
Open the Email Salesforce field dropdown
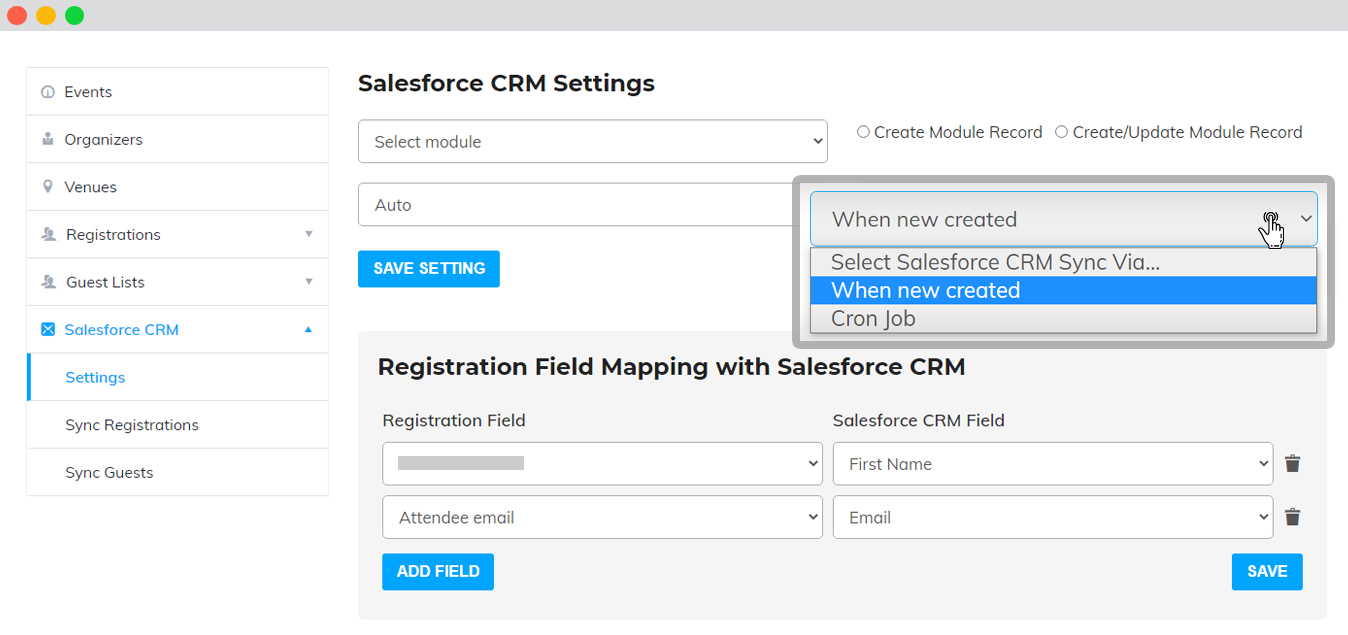1053,517
